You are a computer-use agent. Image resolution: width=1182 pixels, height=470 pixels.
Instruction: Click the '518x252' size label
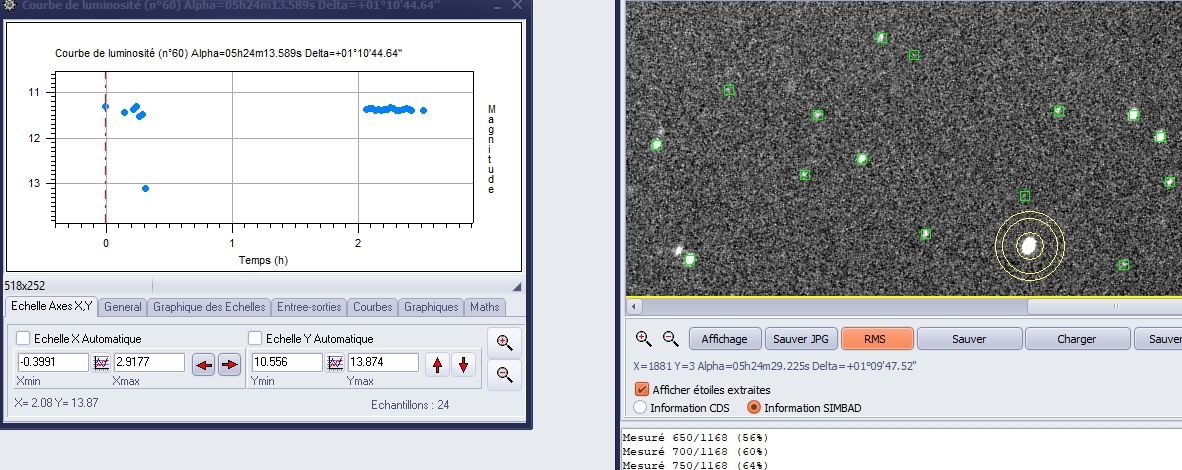24,286
